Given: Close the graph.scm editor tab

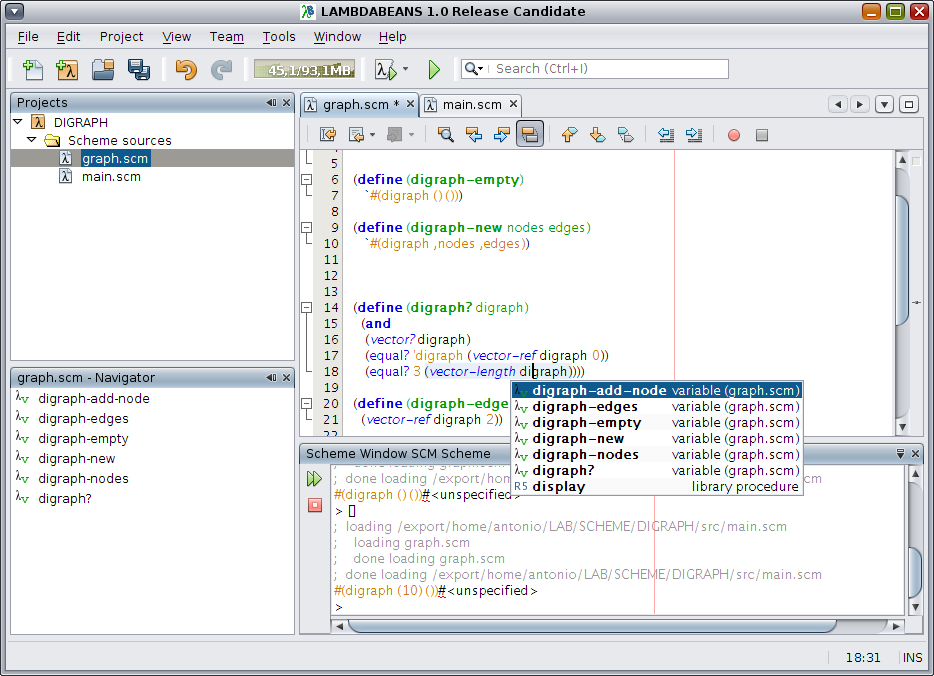Looking at the screenshot, I should (410, 104).
